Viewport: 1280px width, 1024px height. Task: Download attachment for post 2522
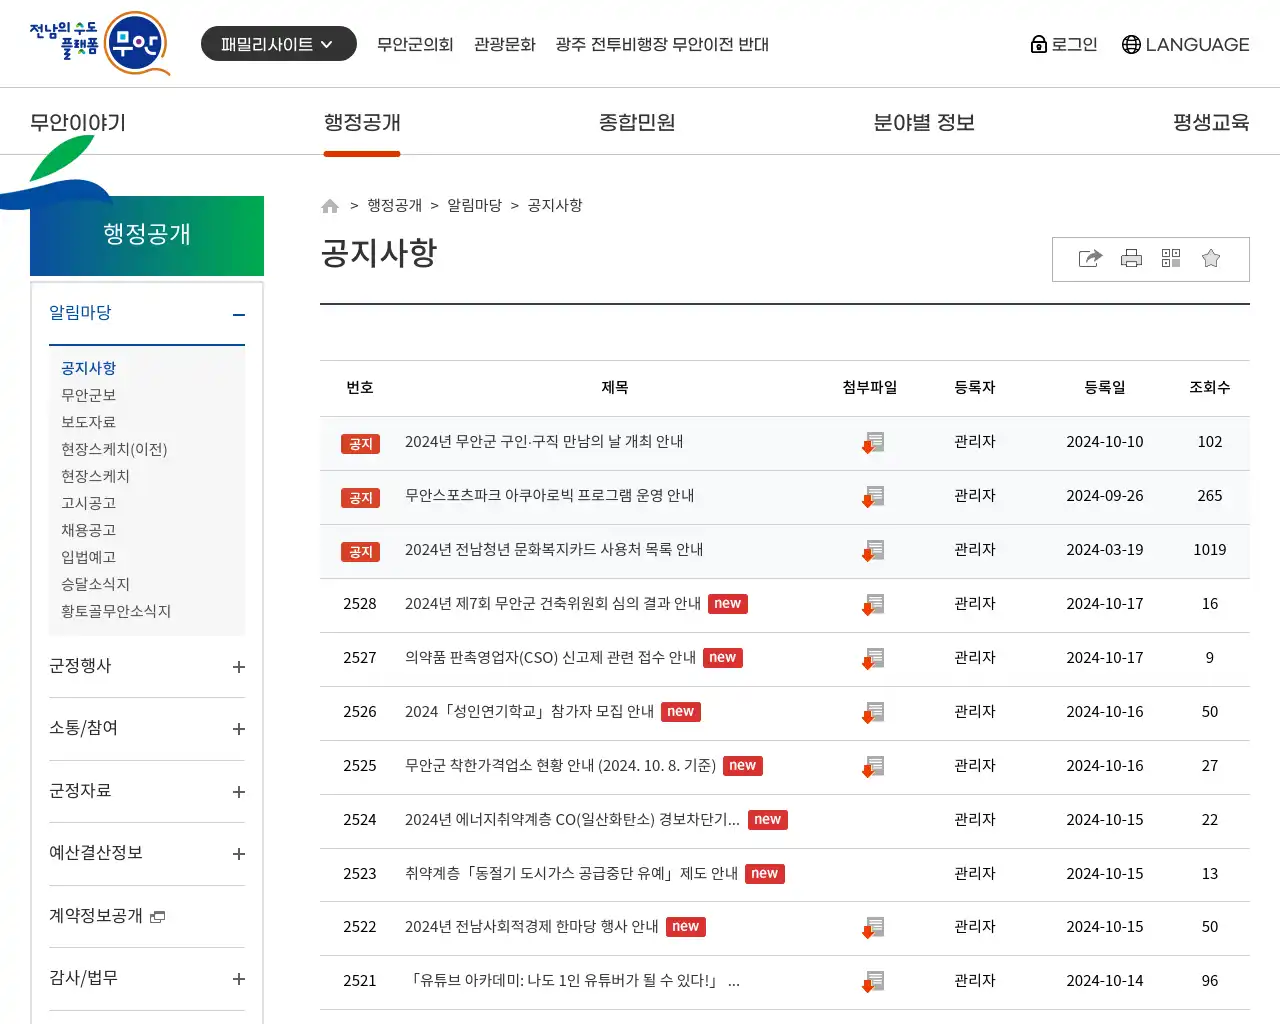pyautogui.click(x=873, y=928)
